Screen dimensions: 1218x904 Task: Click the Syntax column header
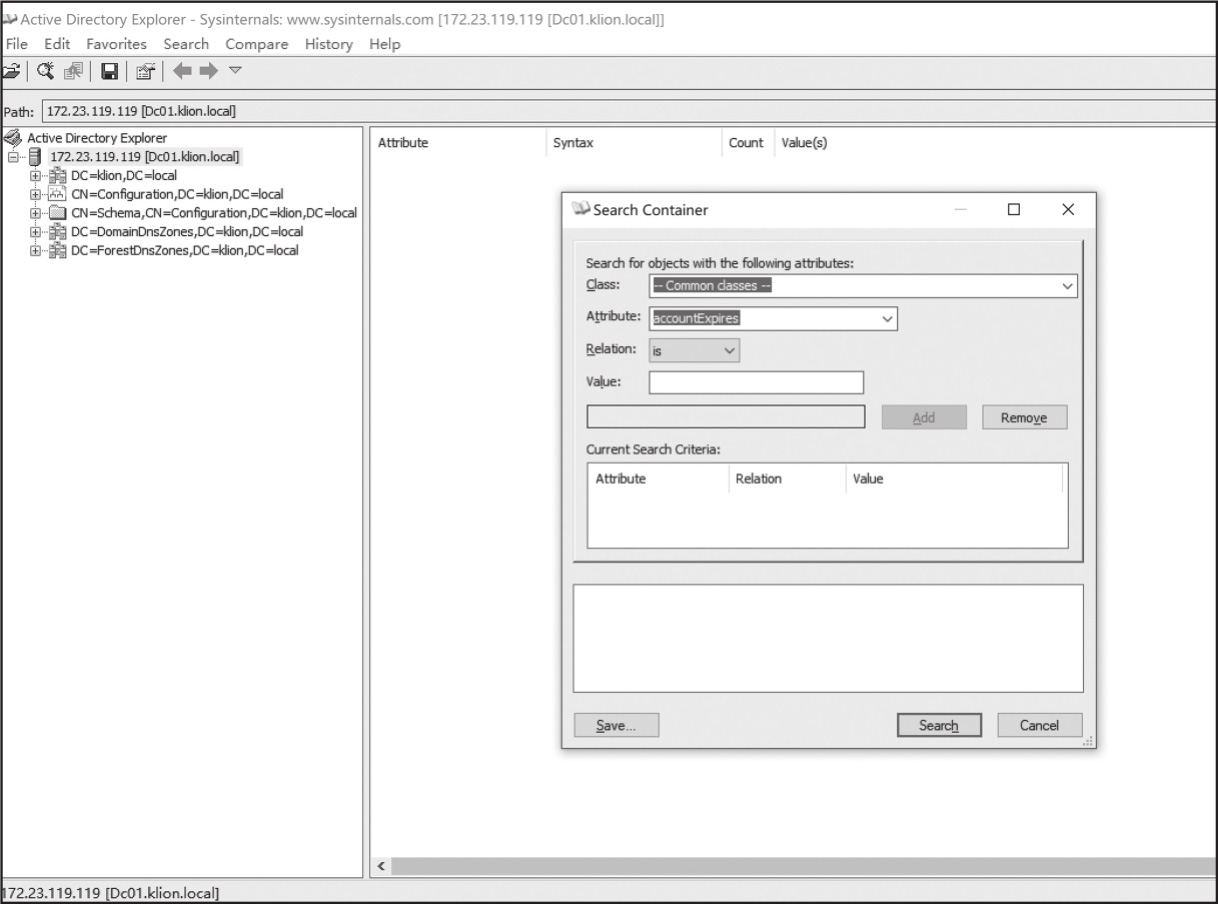(x=633, y=143)
